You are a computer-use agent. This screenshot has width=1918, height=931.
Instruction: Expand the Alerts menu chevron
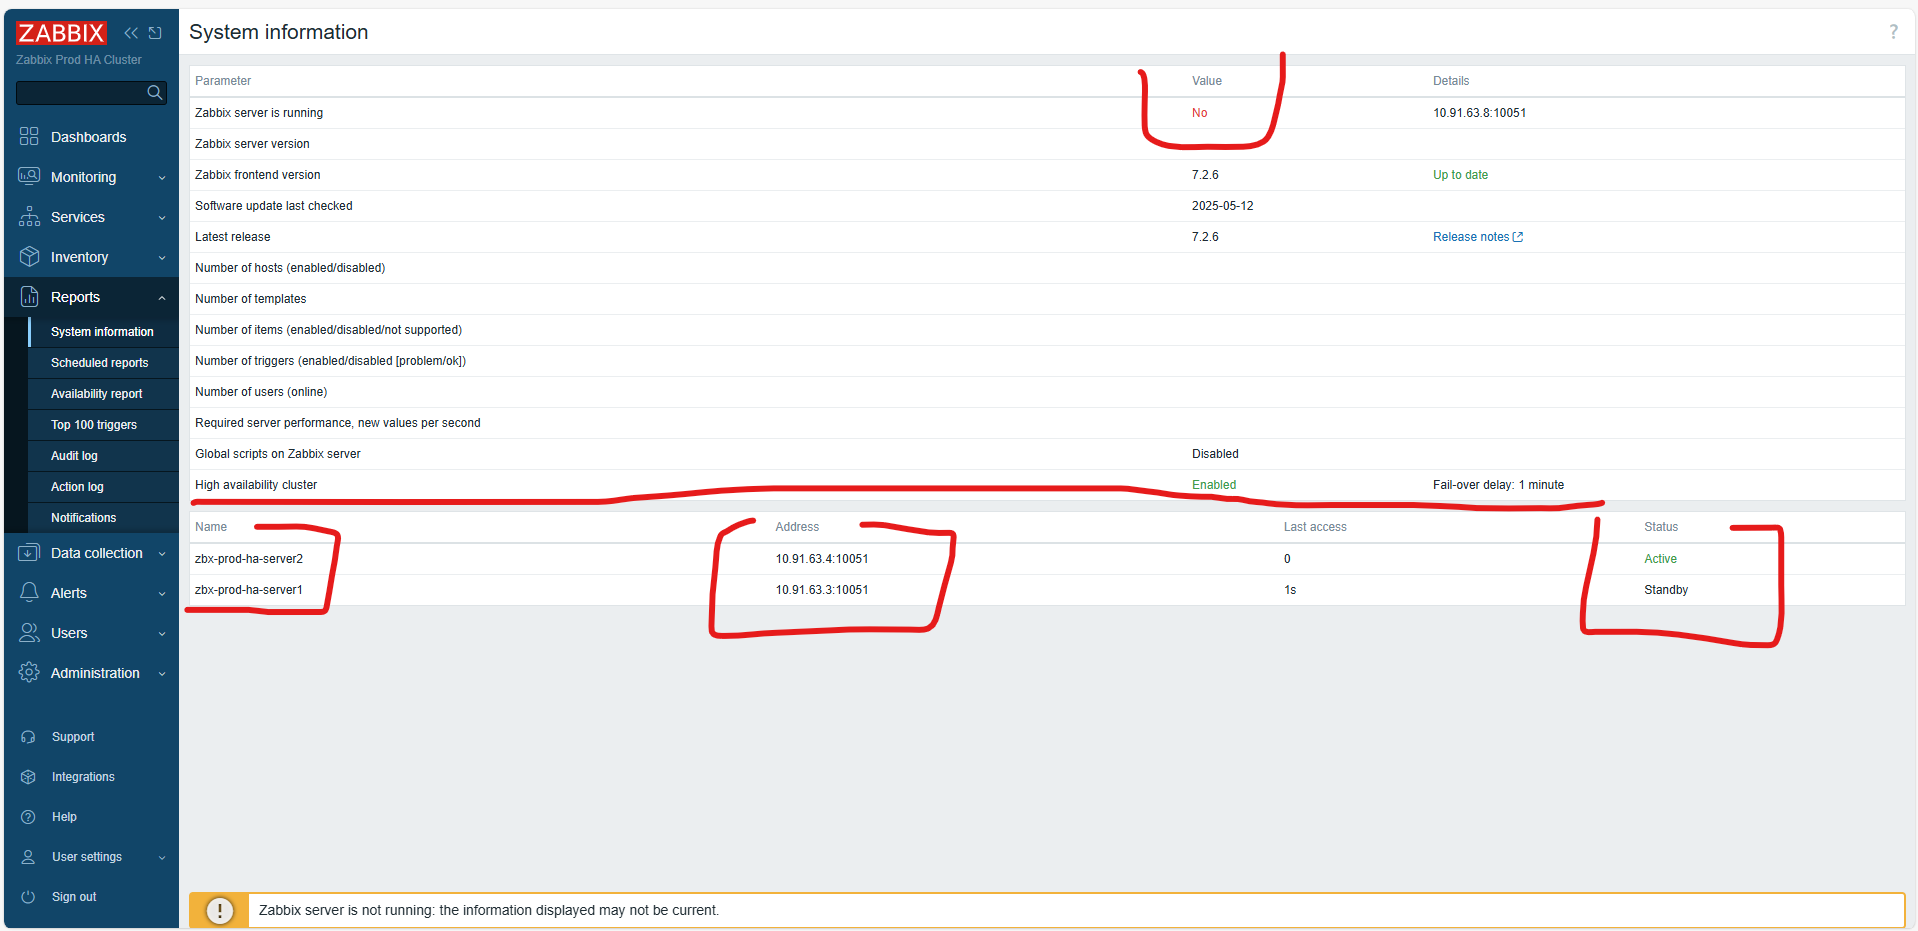click(162, 594)
